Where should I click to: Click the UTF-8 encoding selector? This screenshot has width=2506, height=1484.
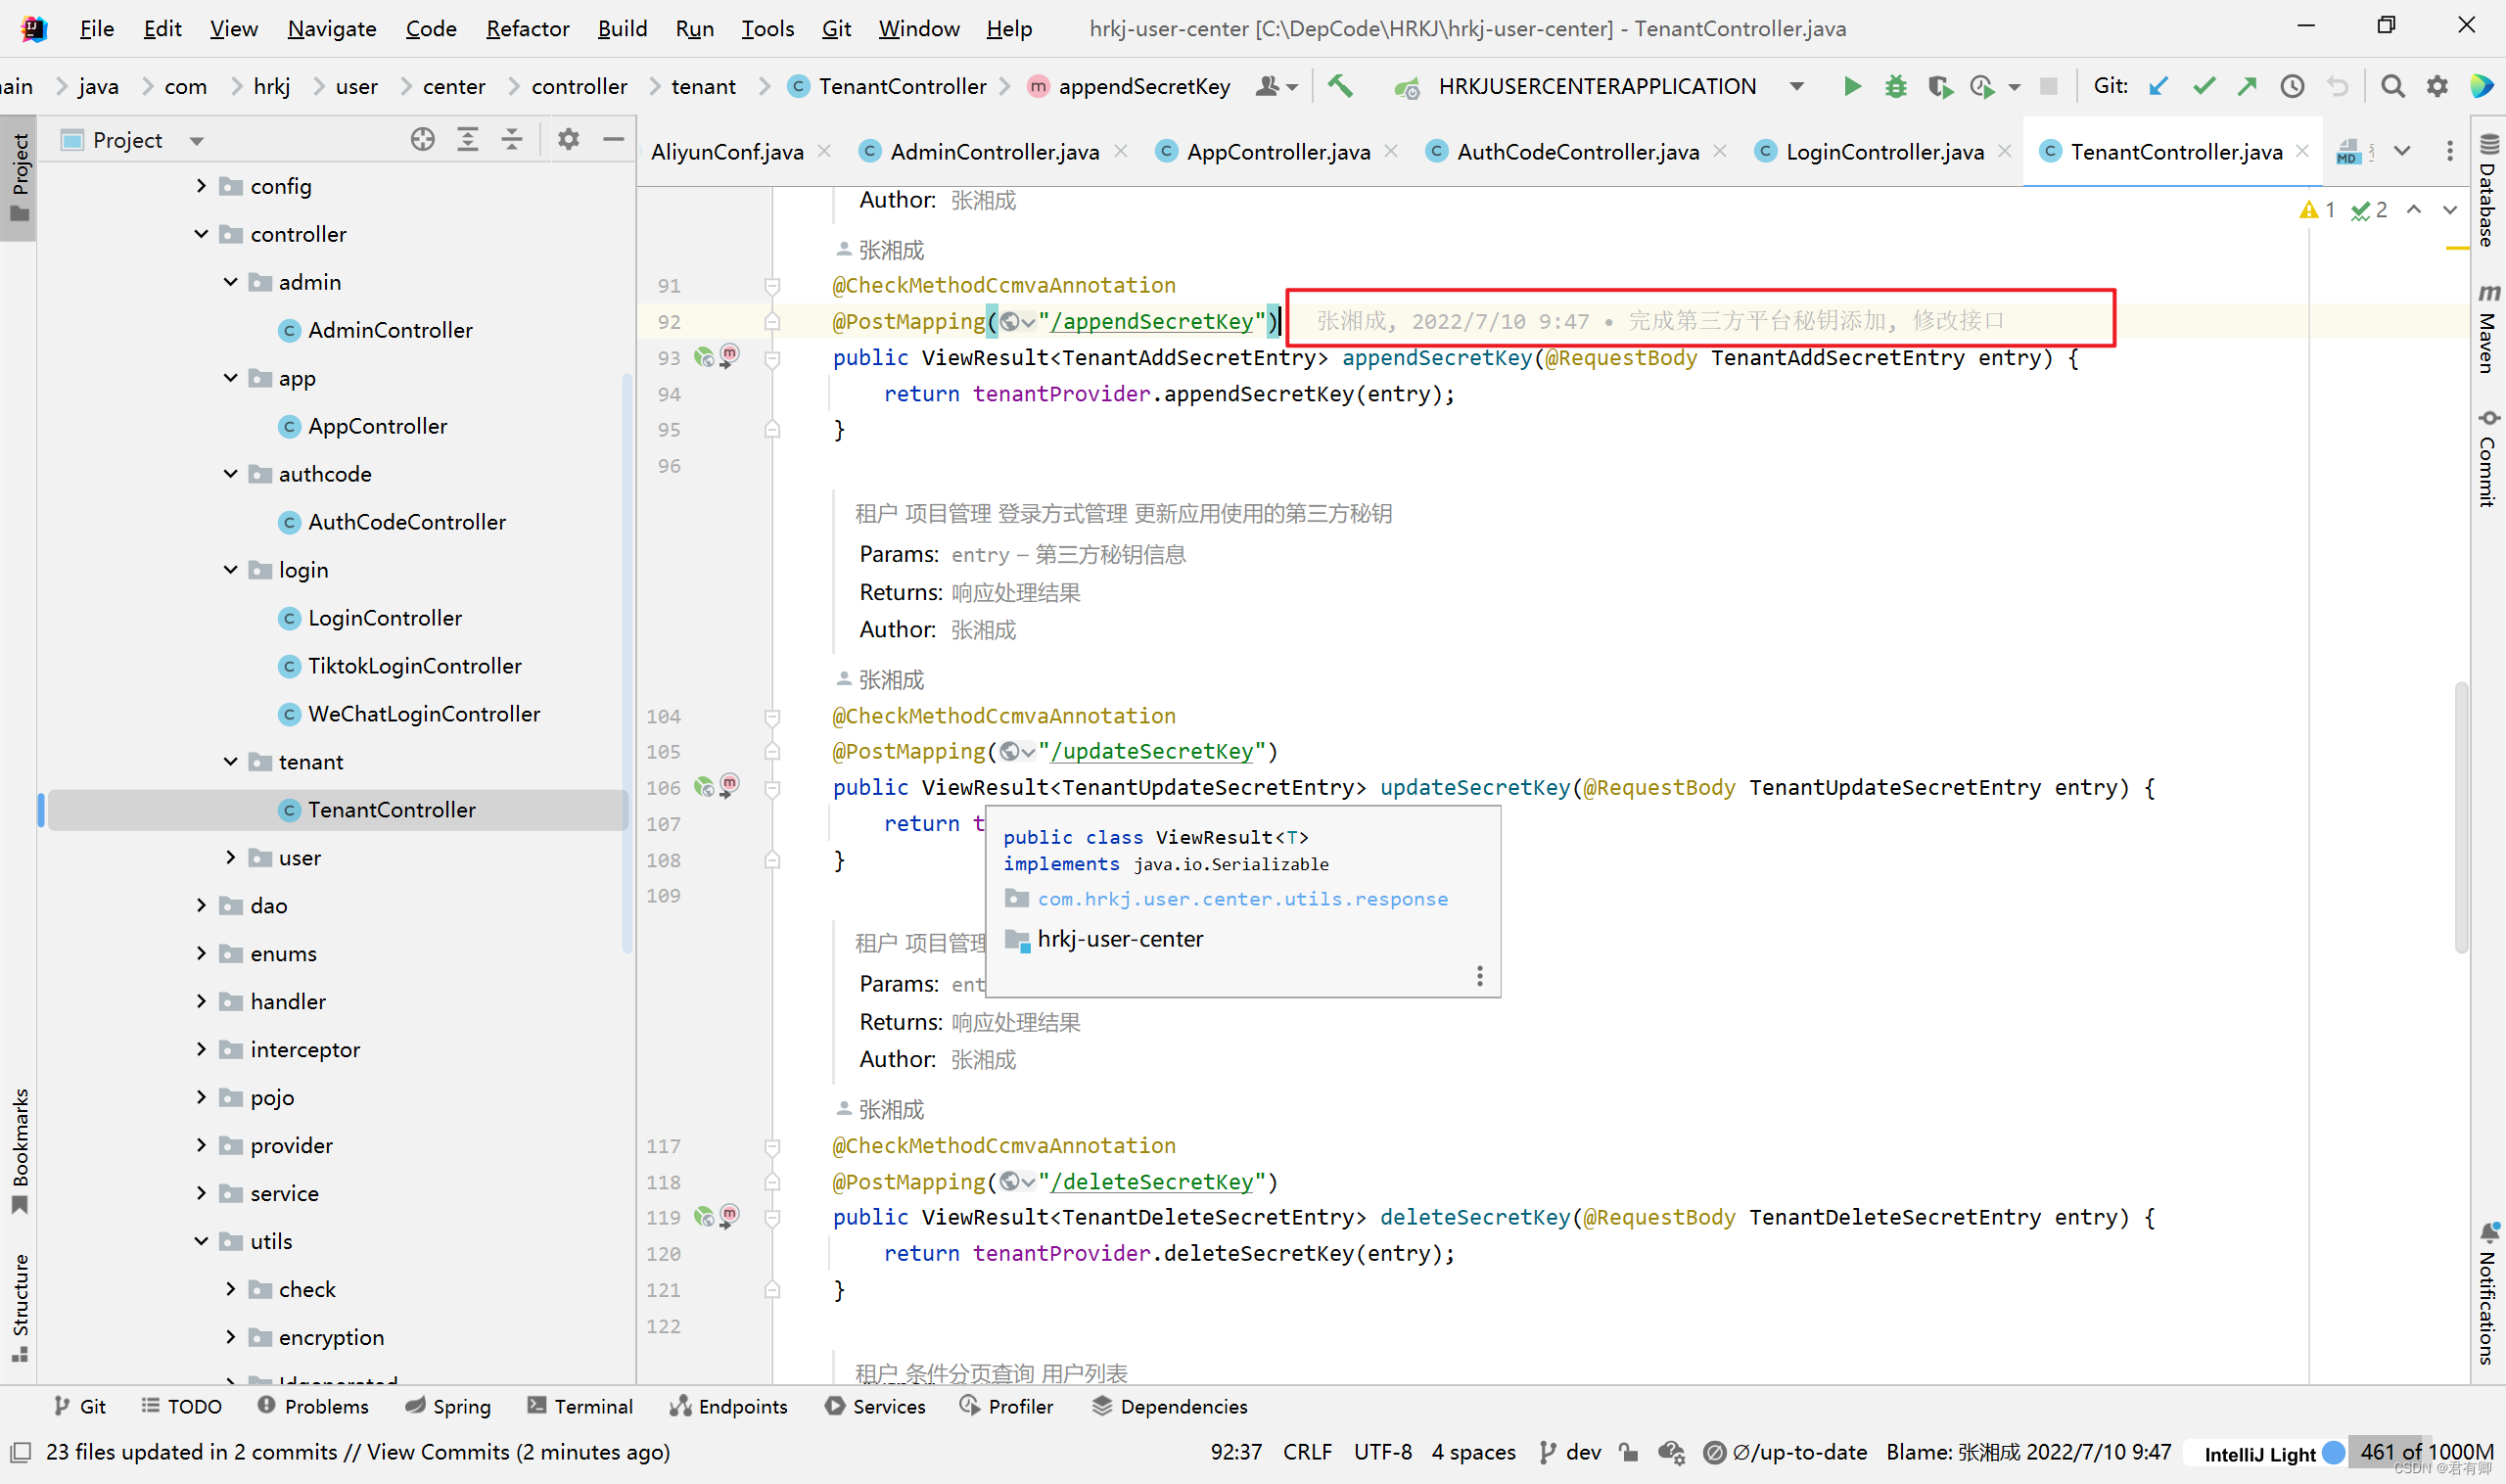point(1383,1452)
